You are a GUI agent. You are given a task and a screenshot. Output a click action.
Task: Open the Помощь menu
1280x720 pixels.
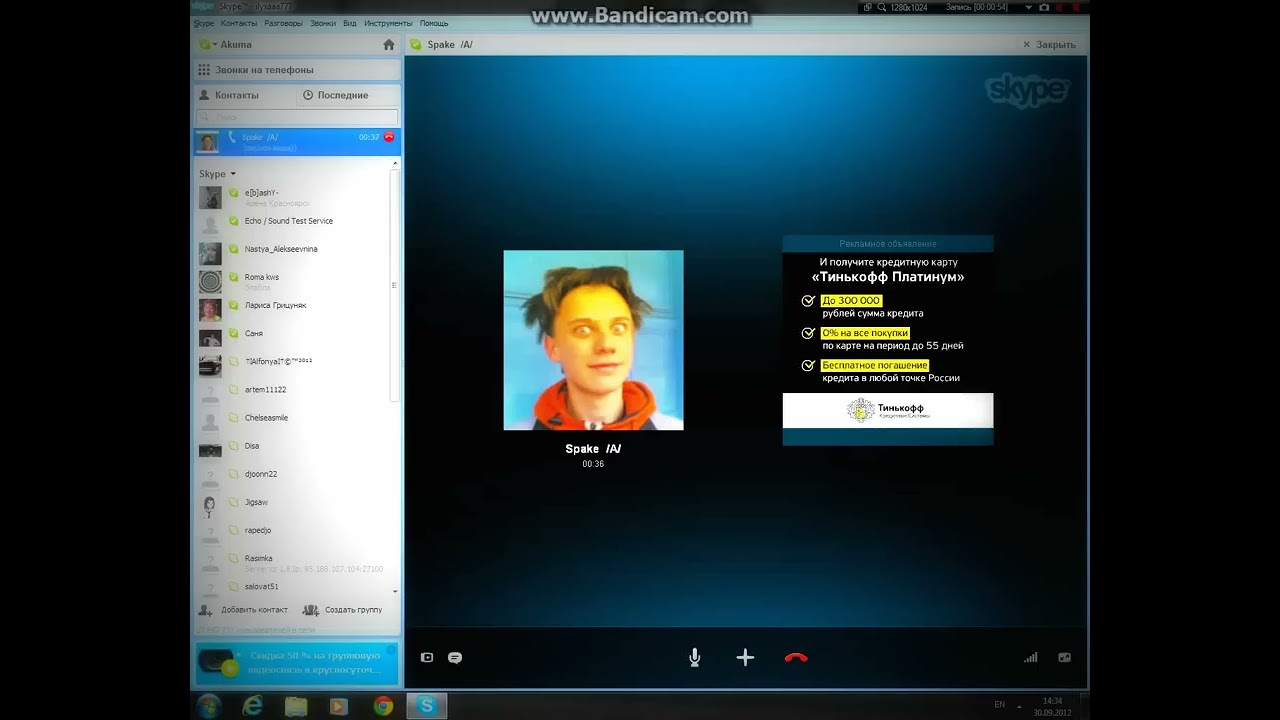click(x=434, y=23)
